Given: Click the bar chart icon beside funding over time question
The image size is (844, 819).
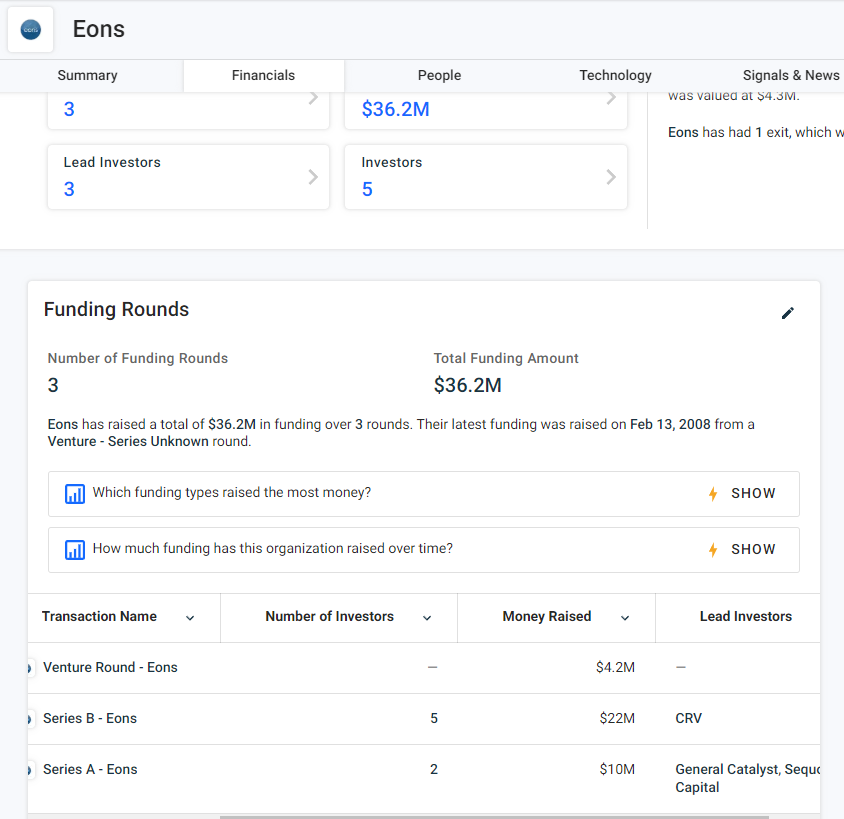Looking at the screenshot, I should tap(75, 549).
